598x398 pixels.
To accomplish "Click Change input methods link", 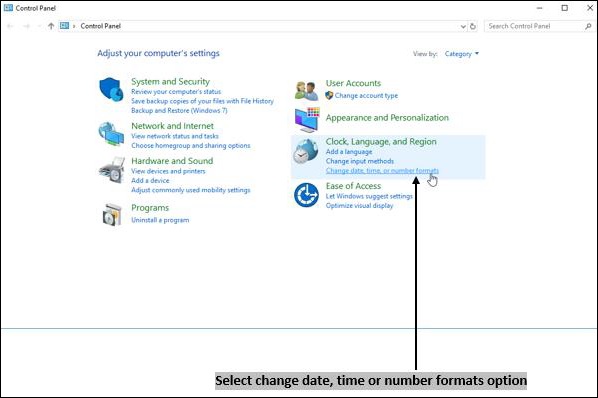I will 360,161.
